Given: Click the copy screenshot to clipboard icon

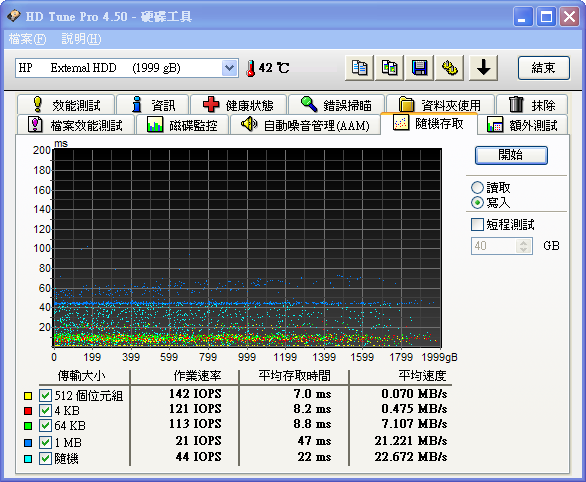Looking at the screenshot, I should (389, 68).
